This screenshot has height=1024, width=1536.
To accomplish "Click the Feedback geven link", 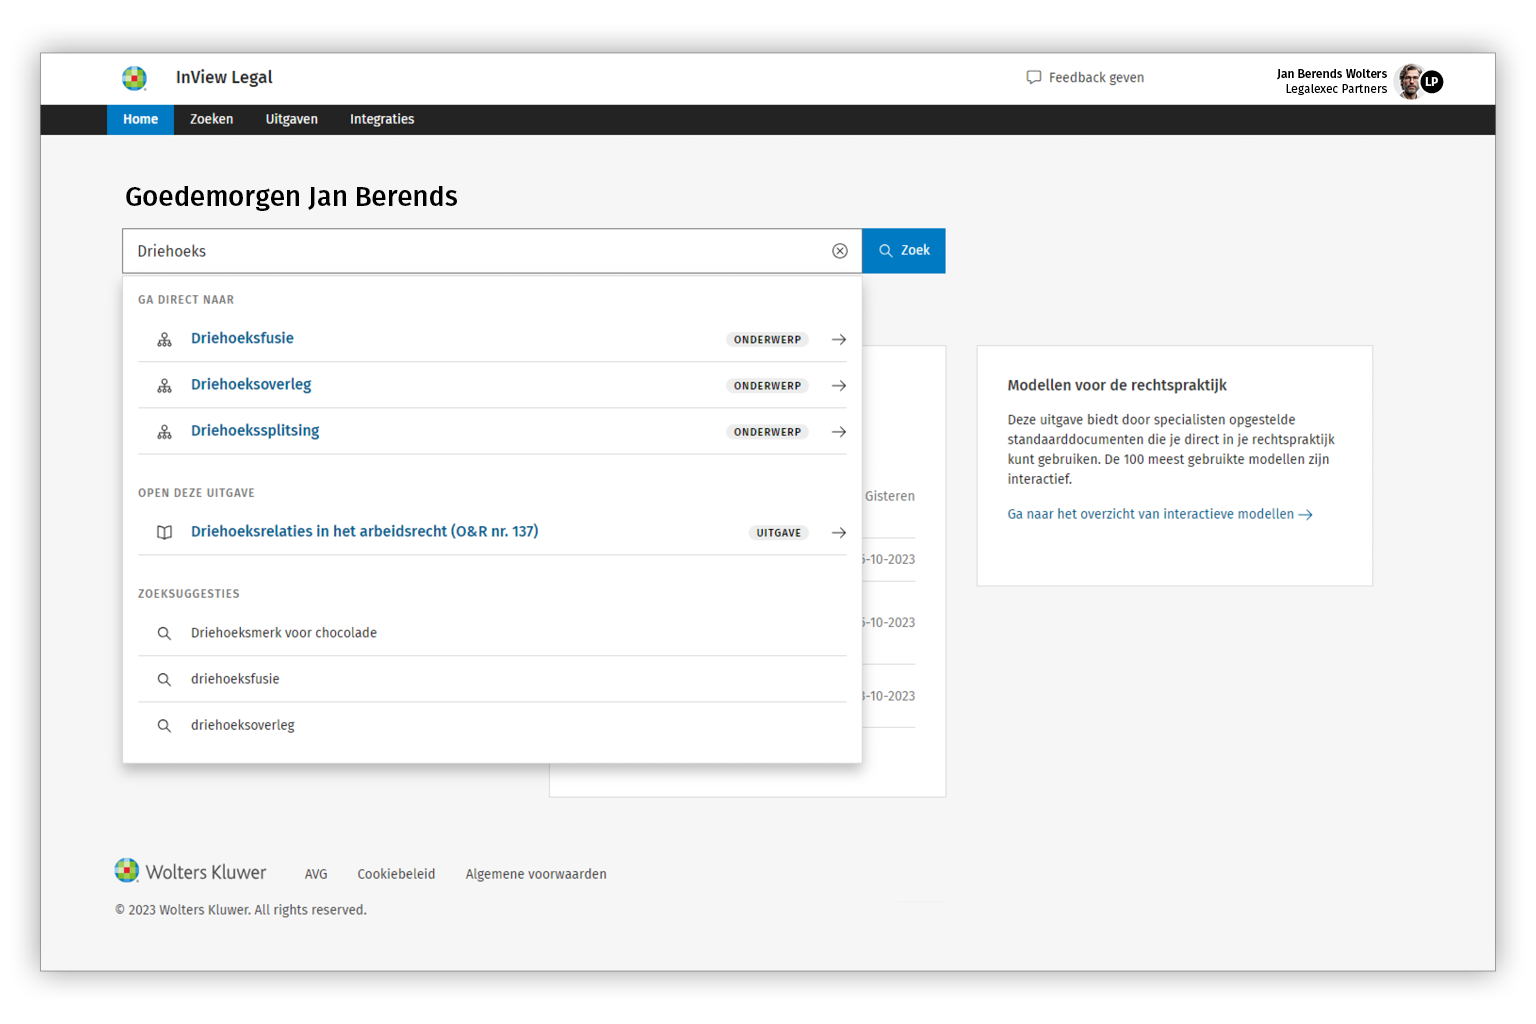I will tap(1096, 78).
